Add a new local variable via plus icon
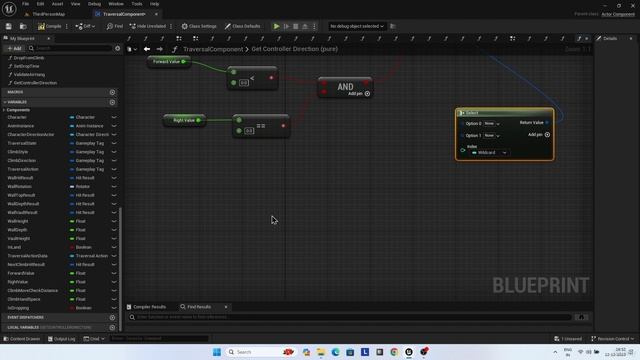640x360 pixels. pos(112,327)
